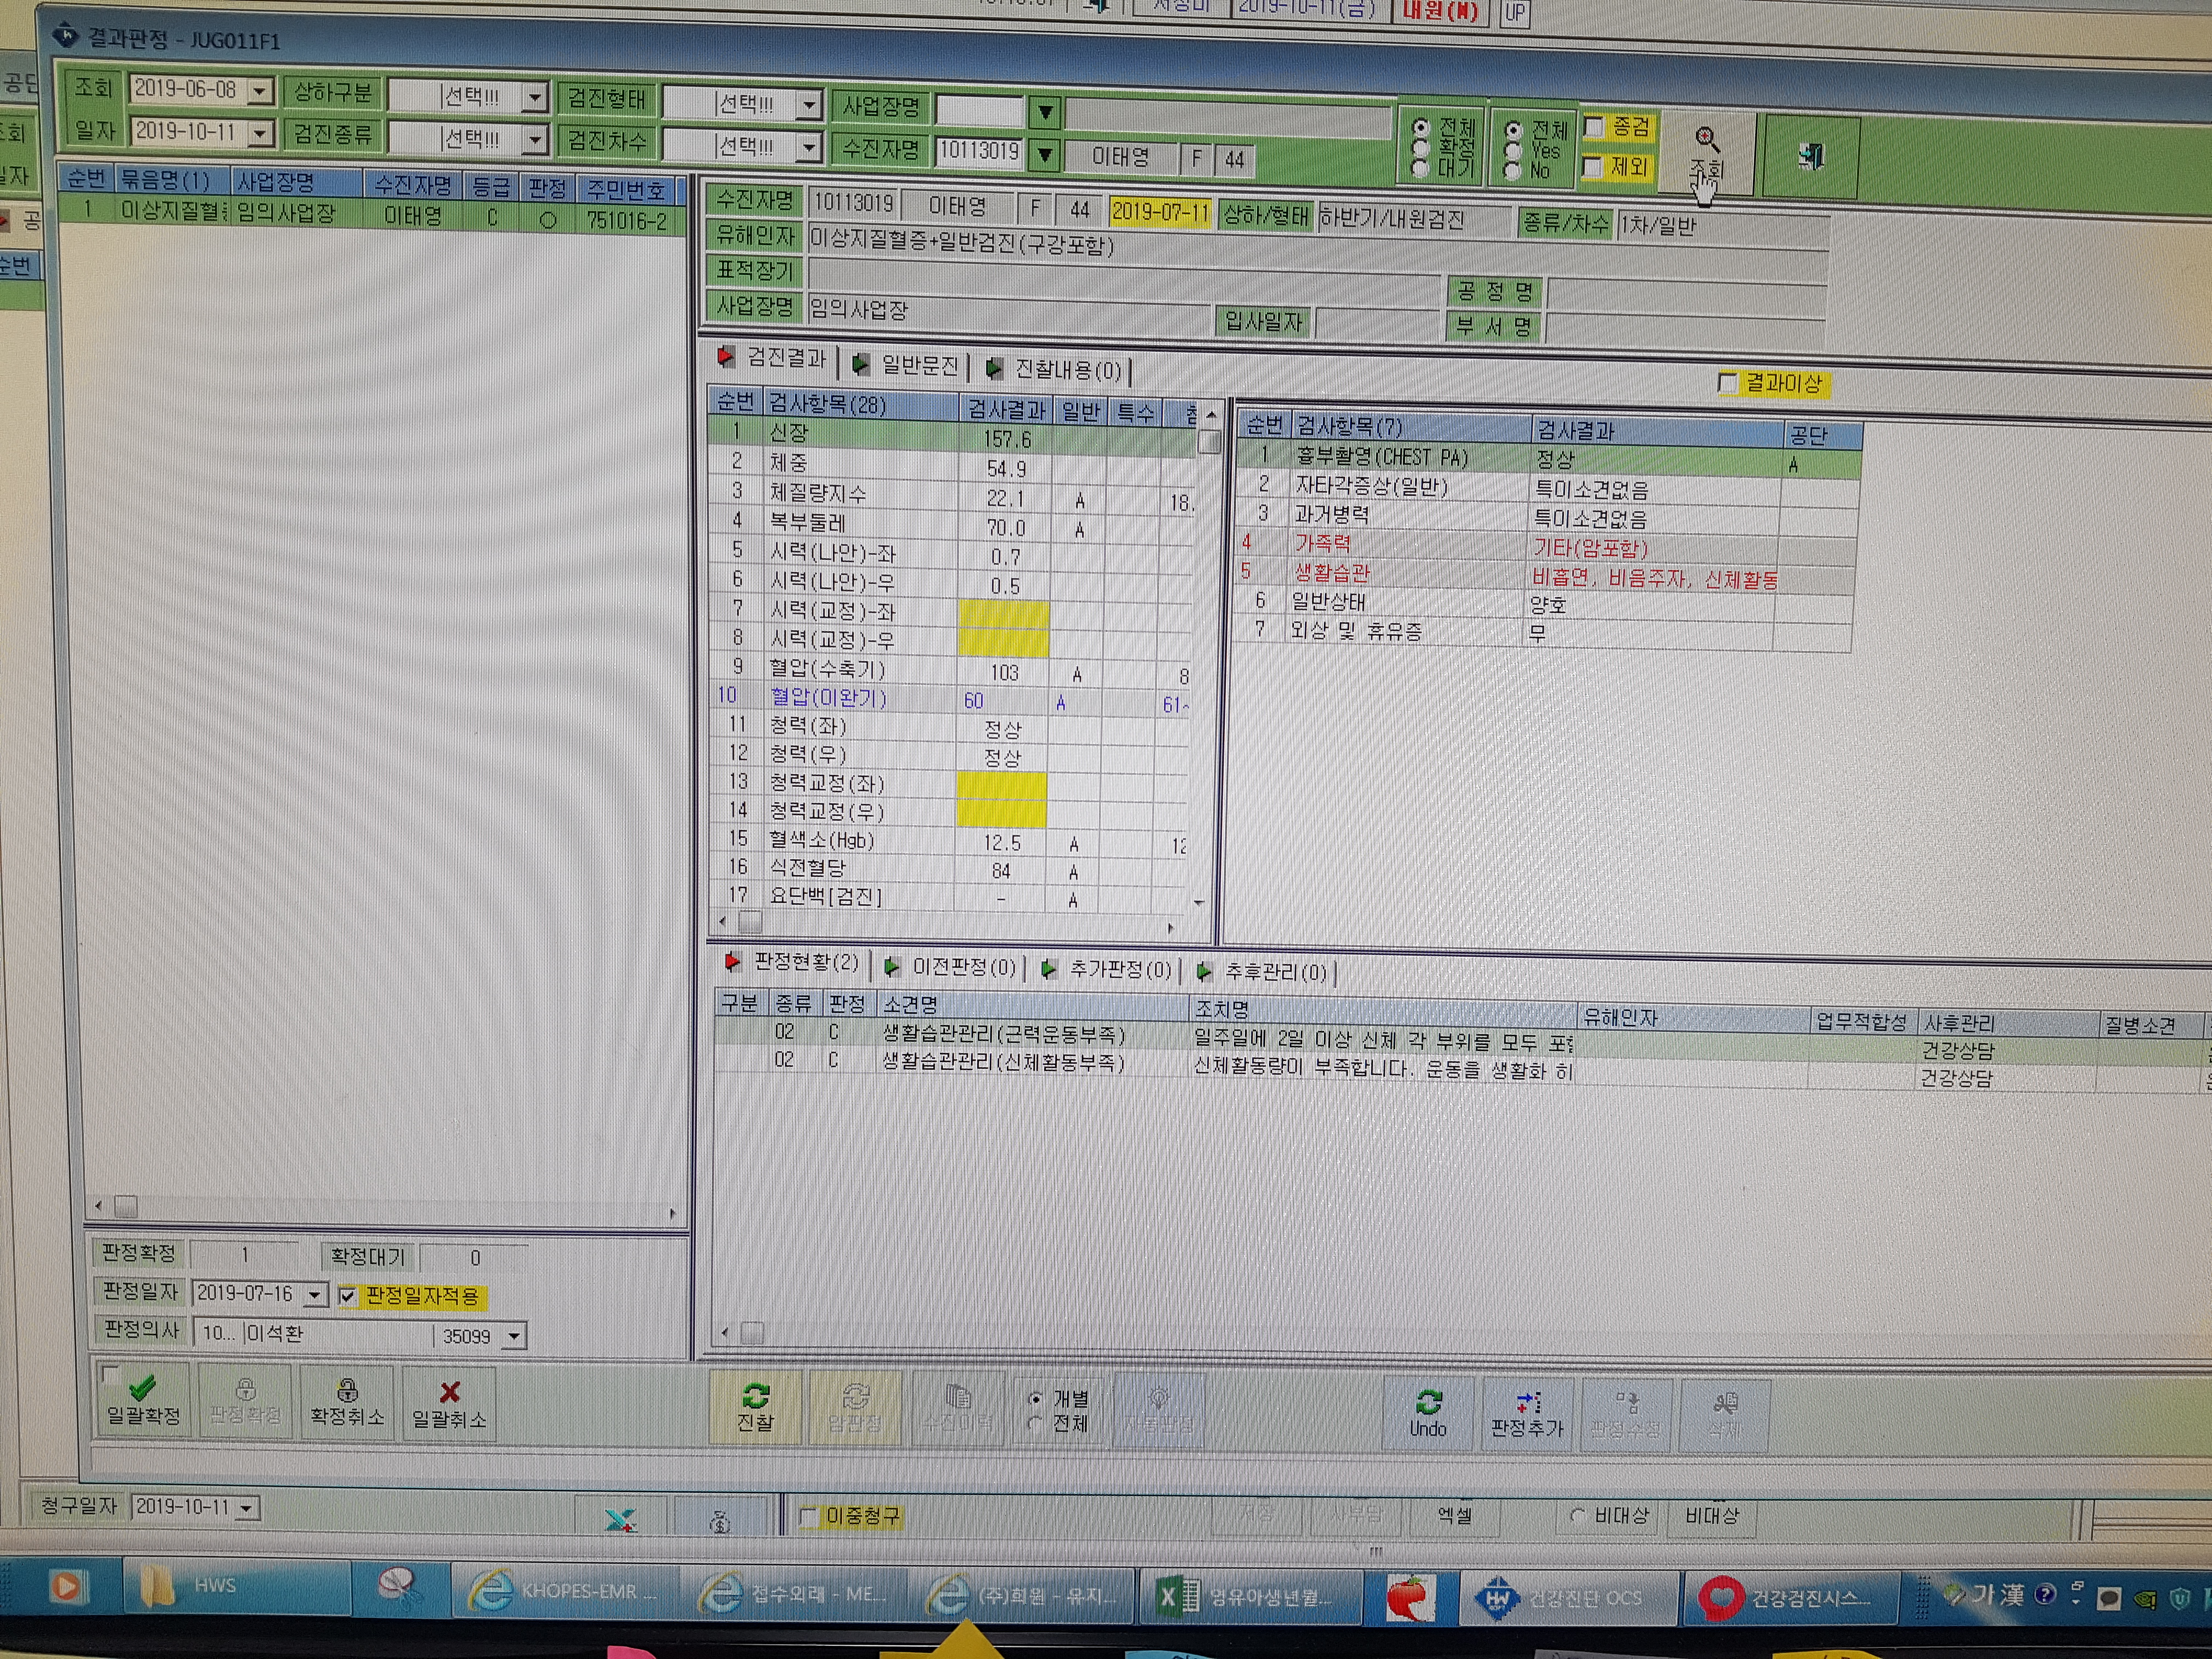Open the 상하구분 dropdown
Screen dimensions: 2212x1659
(x=536, y=97)
